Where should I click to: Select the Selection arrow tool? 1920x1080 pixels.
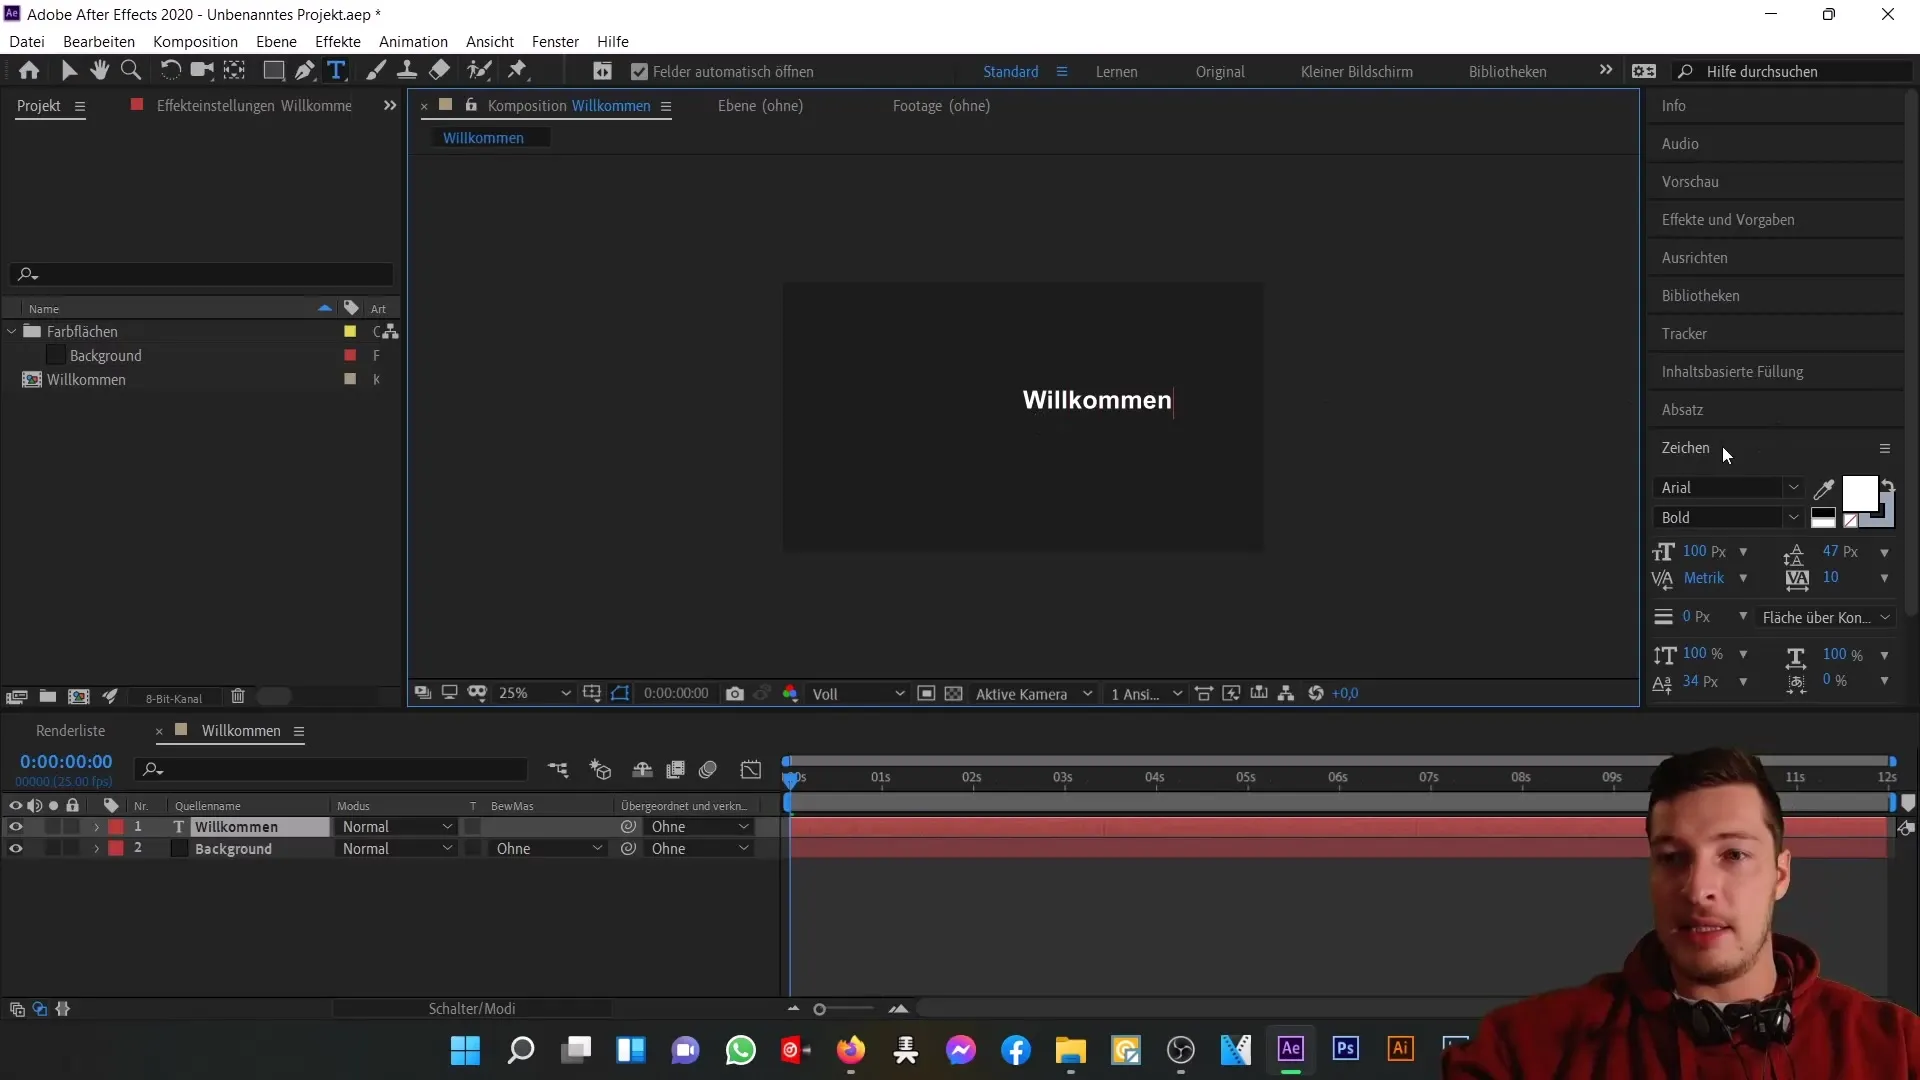click(x=69, y=71)
